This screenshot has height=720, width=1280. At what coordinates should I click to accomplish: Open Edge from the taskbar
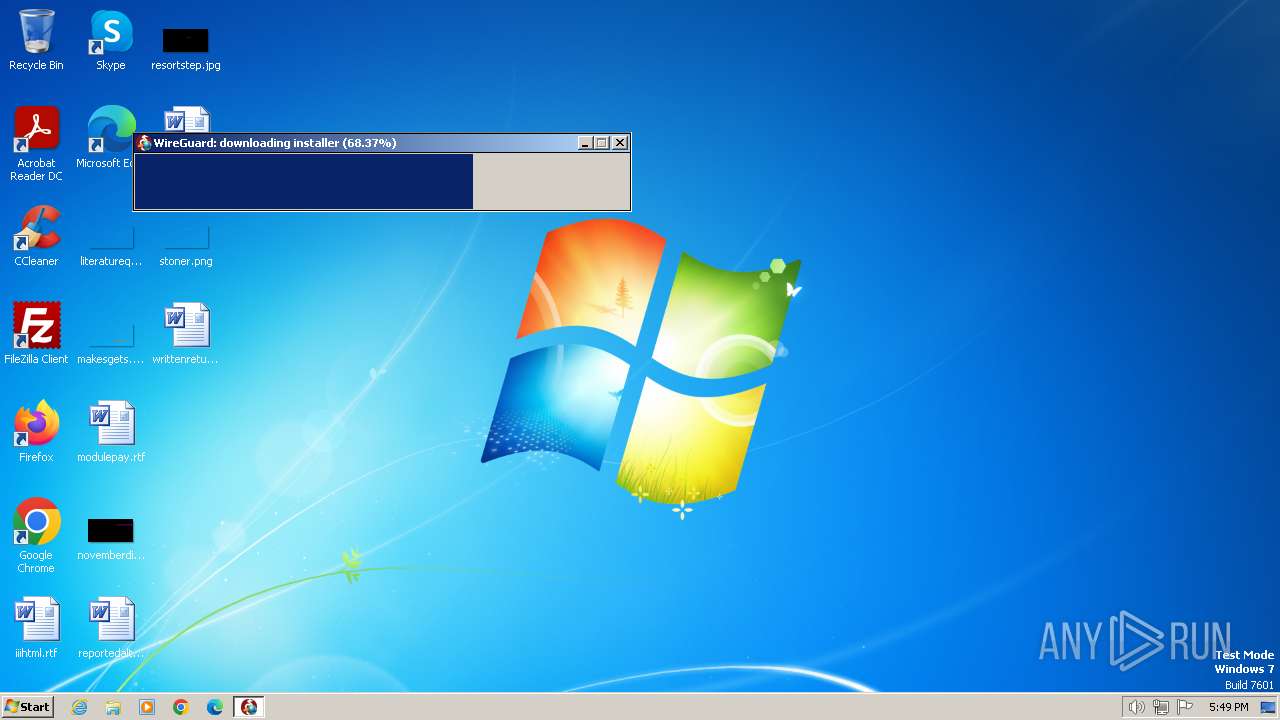click(215, 707)
